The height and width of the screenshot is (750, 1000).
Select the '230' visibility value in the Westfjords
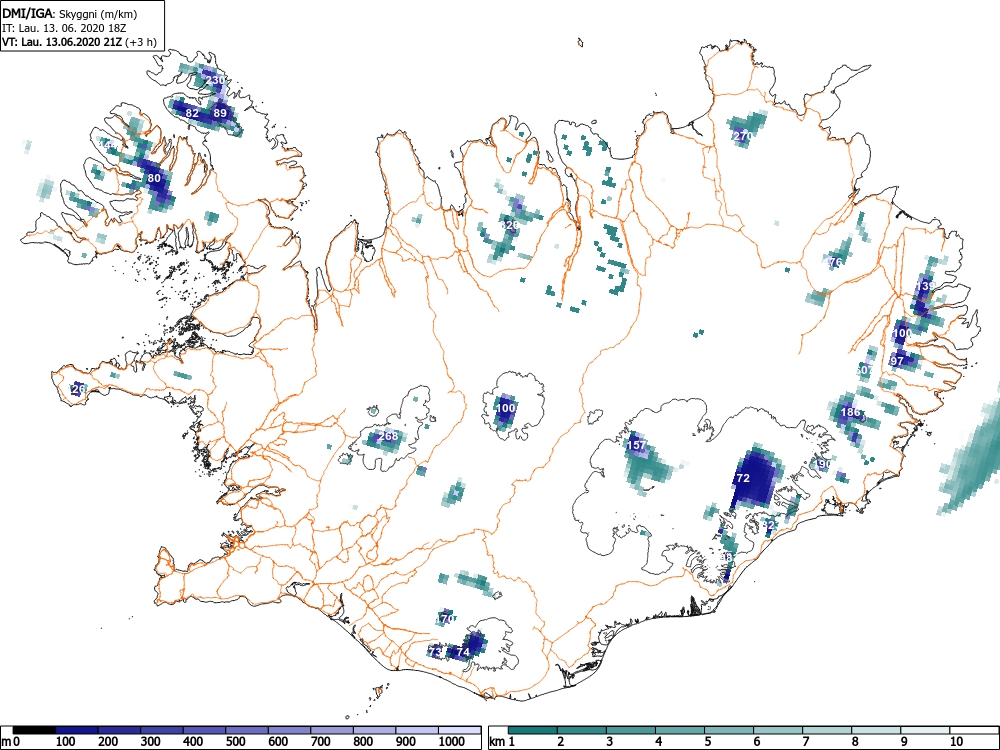point(215,80)
